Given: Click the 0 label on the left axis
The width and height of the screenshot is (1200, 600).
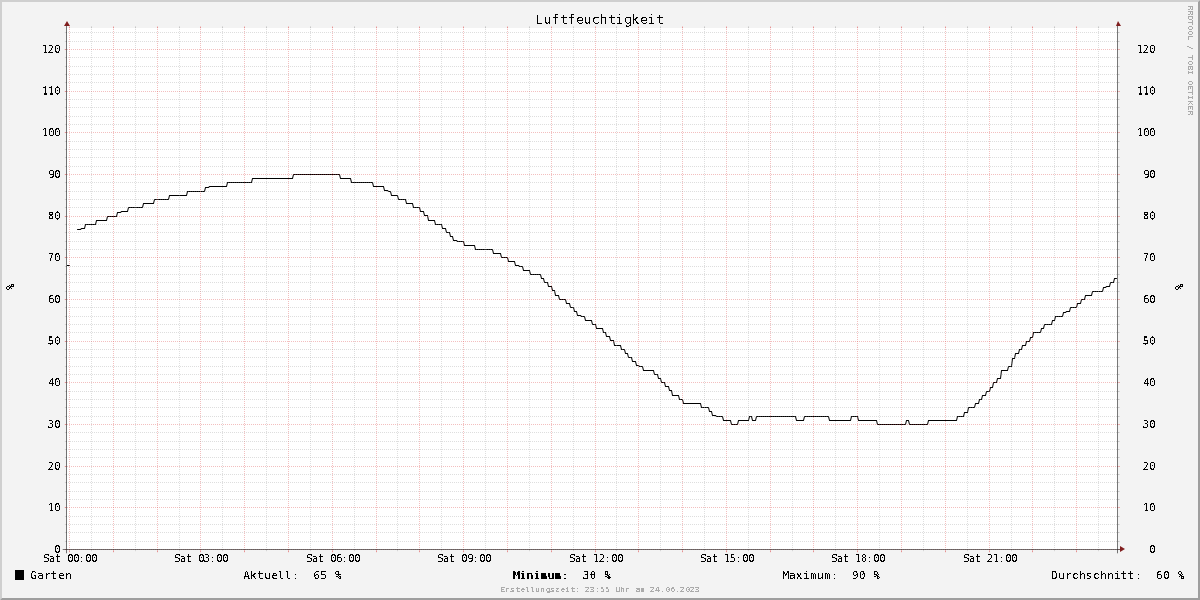Looking at the screenshot, I should pos(57,549).
